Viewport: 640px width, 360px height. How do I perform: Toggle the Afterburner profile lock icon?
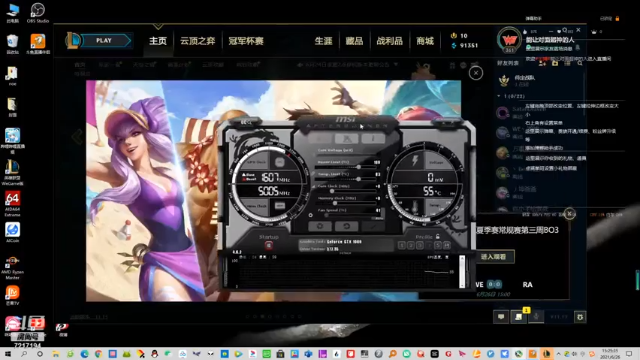(438, 236)
